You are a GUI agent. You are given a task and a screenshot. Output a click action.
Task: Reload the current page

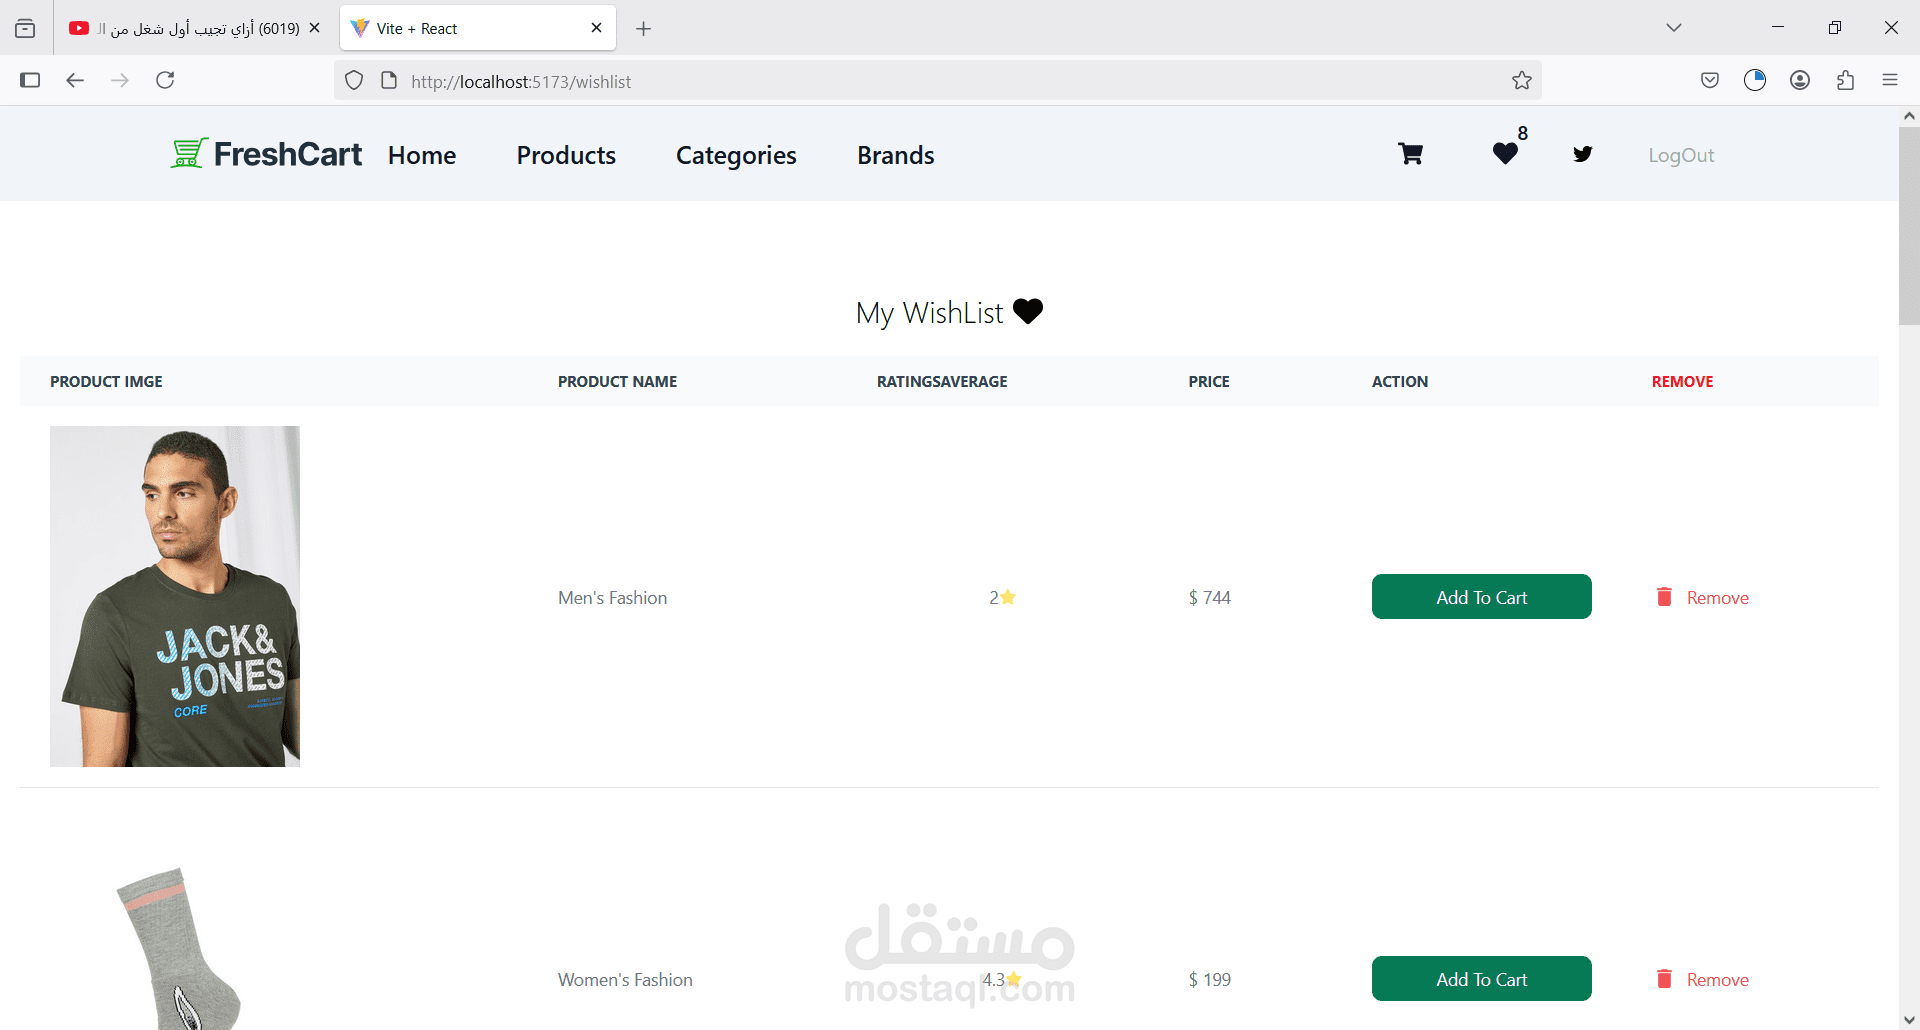(x=165, y=80)
